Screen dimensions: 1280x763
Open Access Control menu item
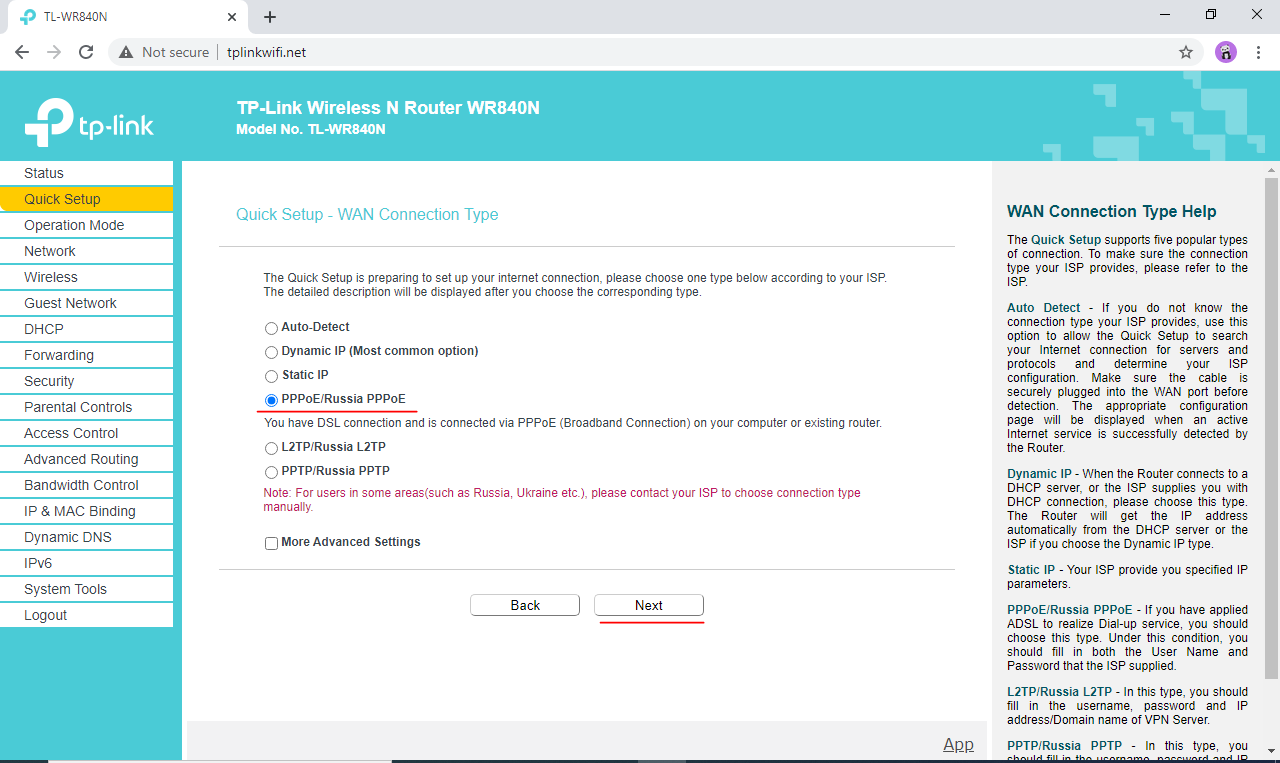[86, 433]
